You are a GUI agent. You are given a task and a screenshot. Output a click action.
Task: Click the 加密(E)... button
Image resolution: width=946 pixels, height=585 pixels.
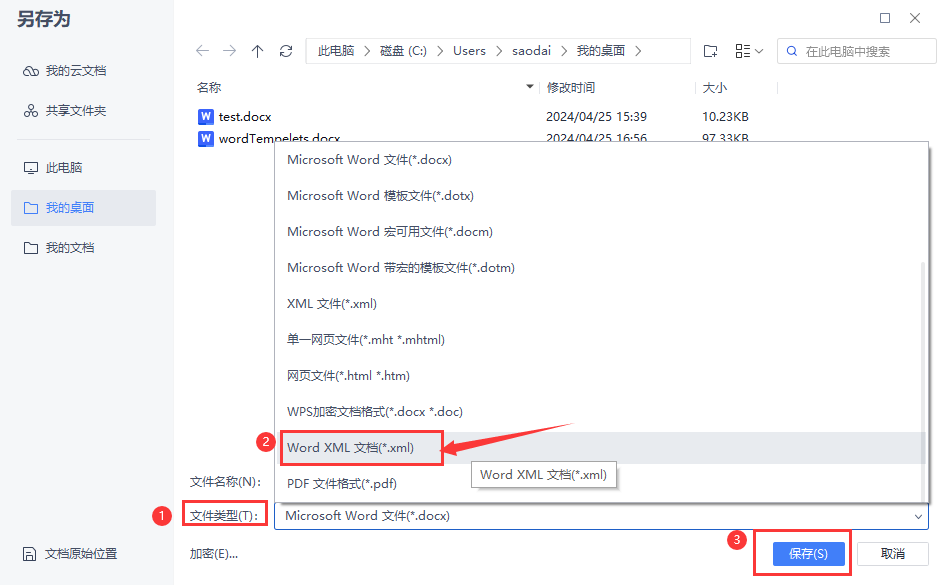[x=214, y=554]
